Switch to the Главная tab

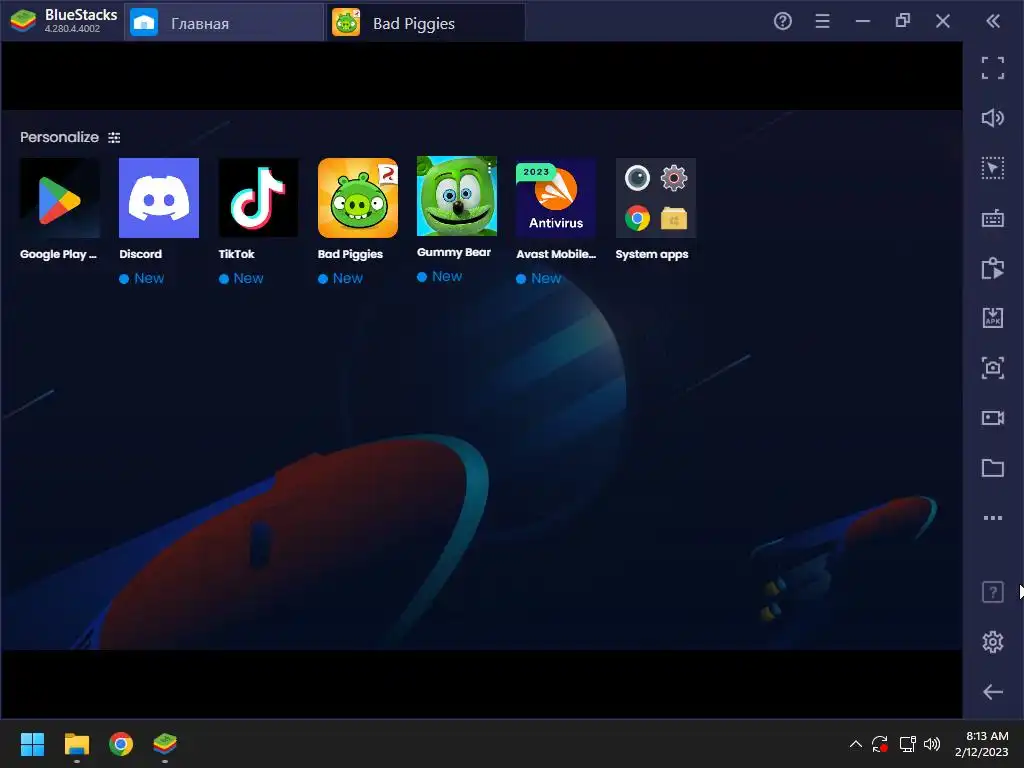(x=223, y=23)
